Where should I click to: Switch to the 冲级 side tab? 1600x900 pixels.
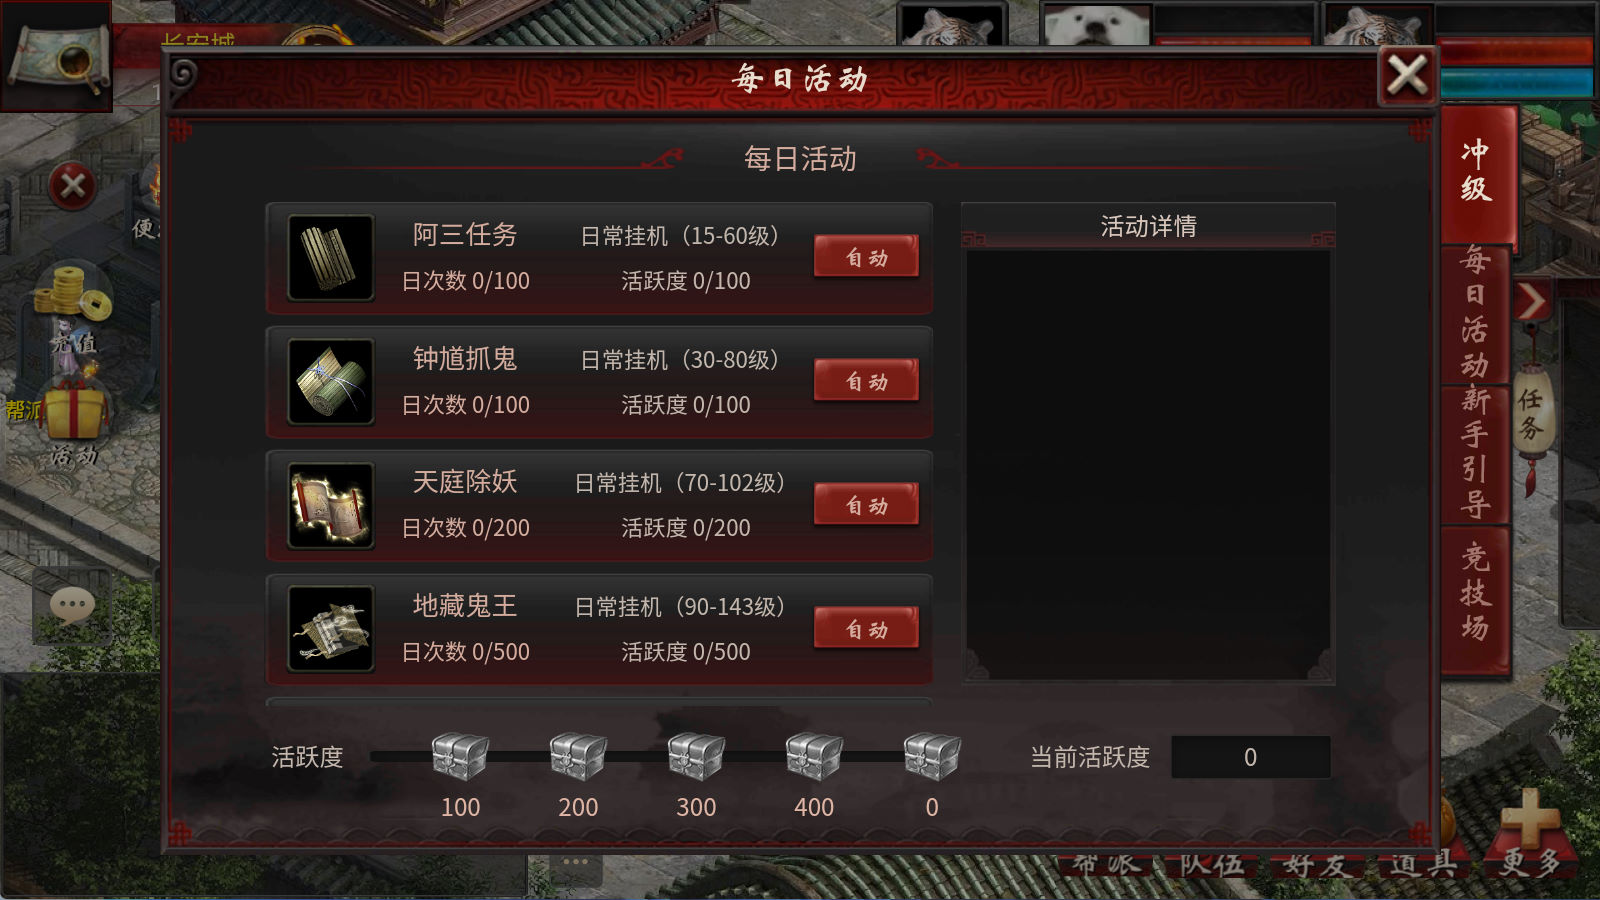coord(1476,172)
